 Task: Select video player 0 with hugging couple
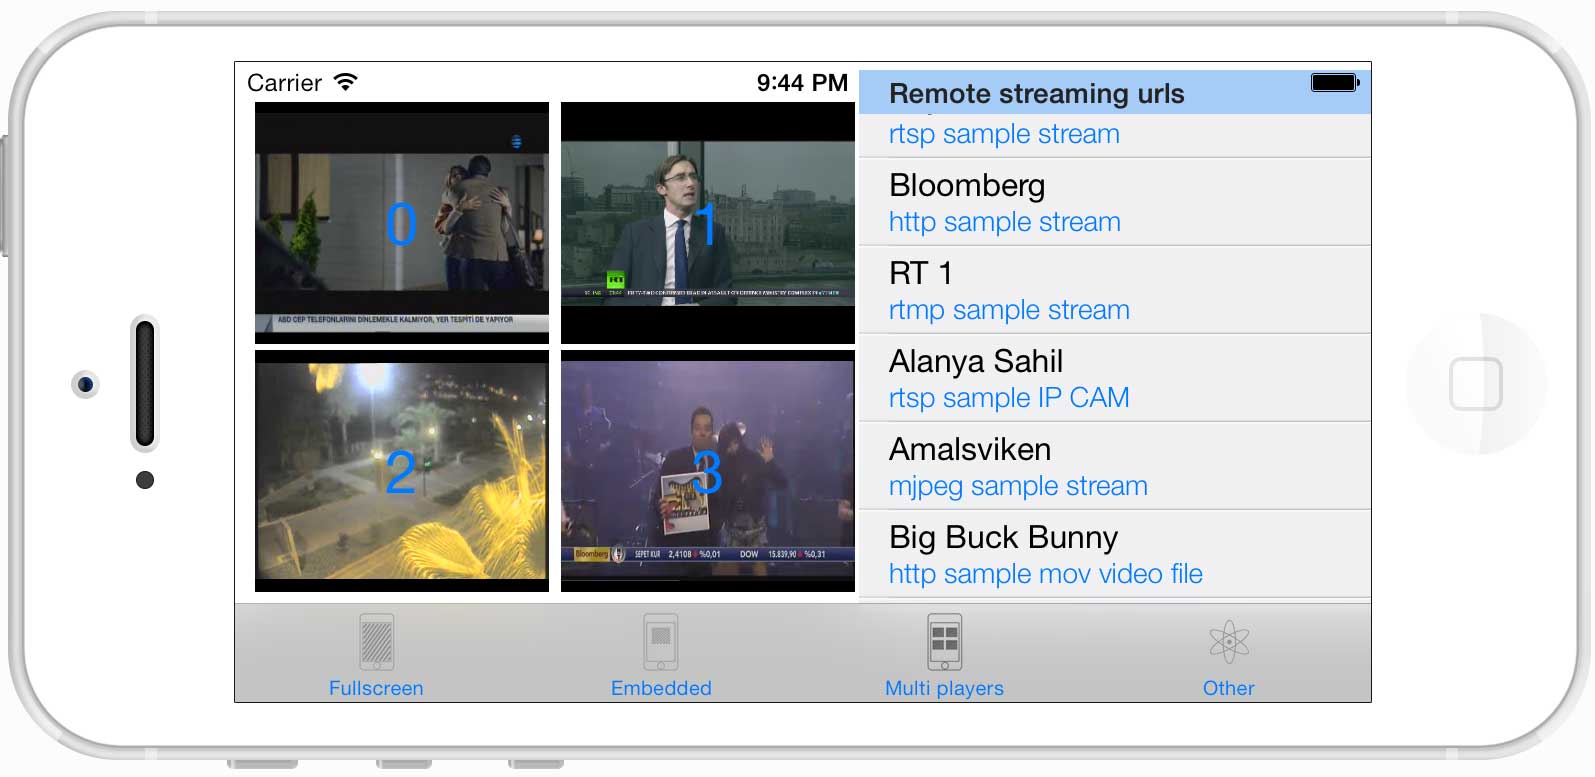point(402,223)
